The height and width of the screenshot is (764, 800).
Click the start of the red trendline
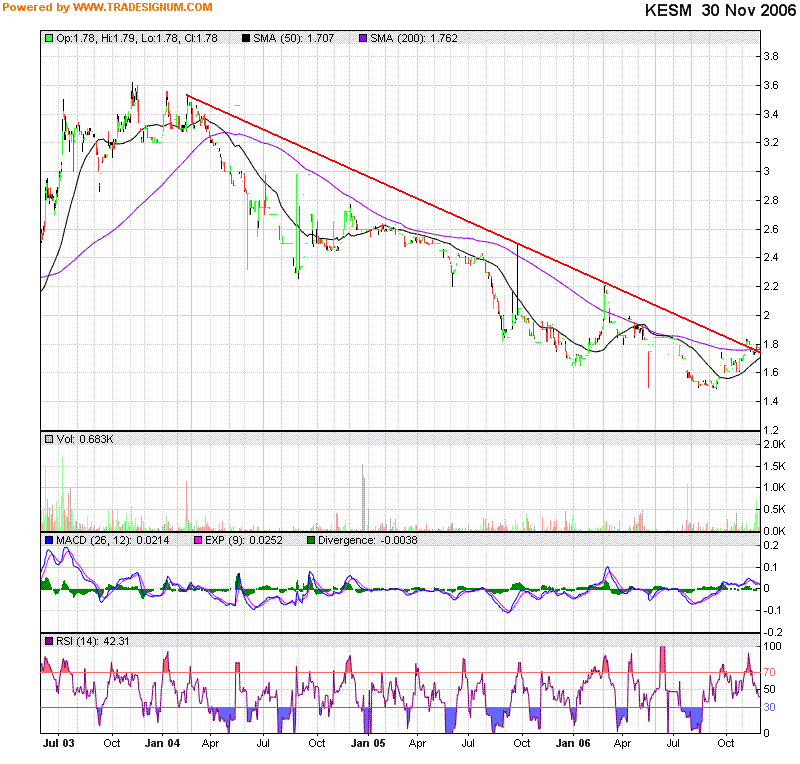point(187,95)
